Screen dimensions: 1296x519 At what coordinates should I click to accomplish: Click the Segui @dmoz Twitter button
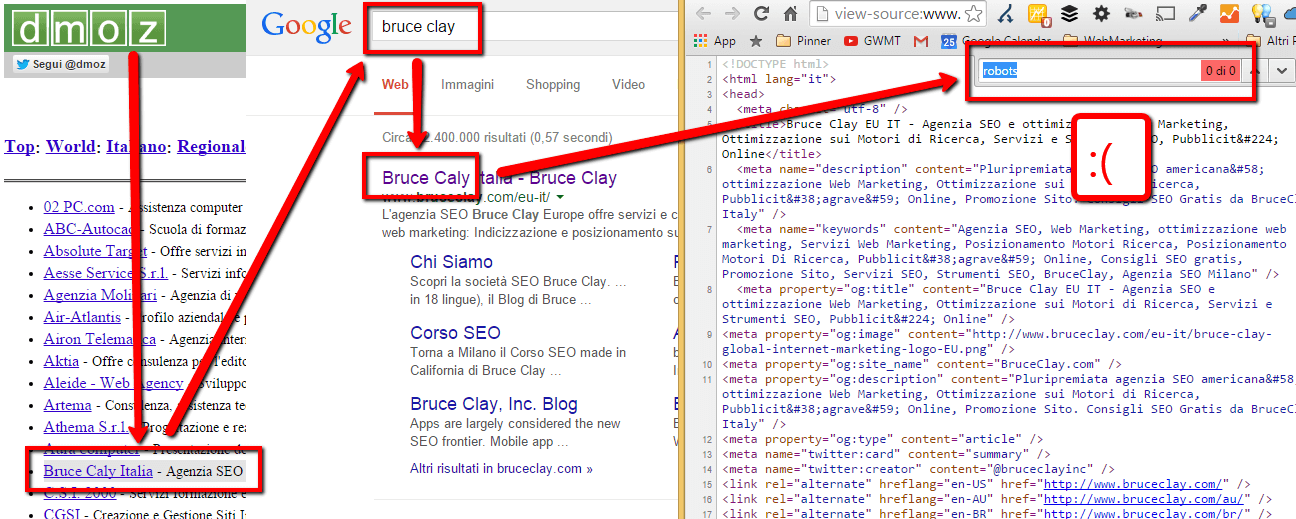pos(60,65)
